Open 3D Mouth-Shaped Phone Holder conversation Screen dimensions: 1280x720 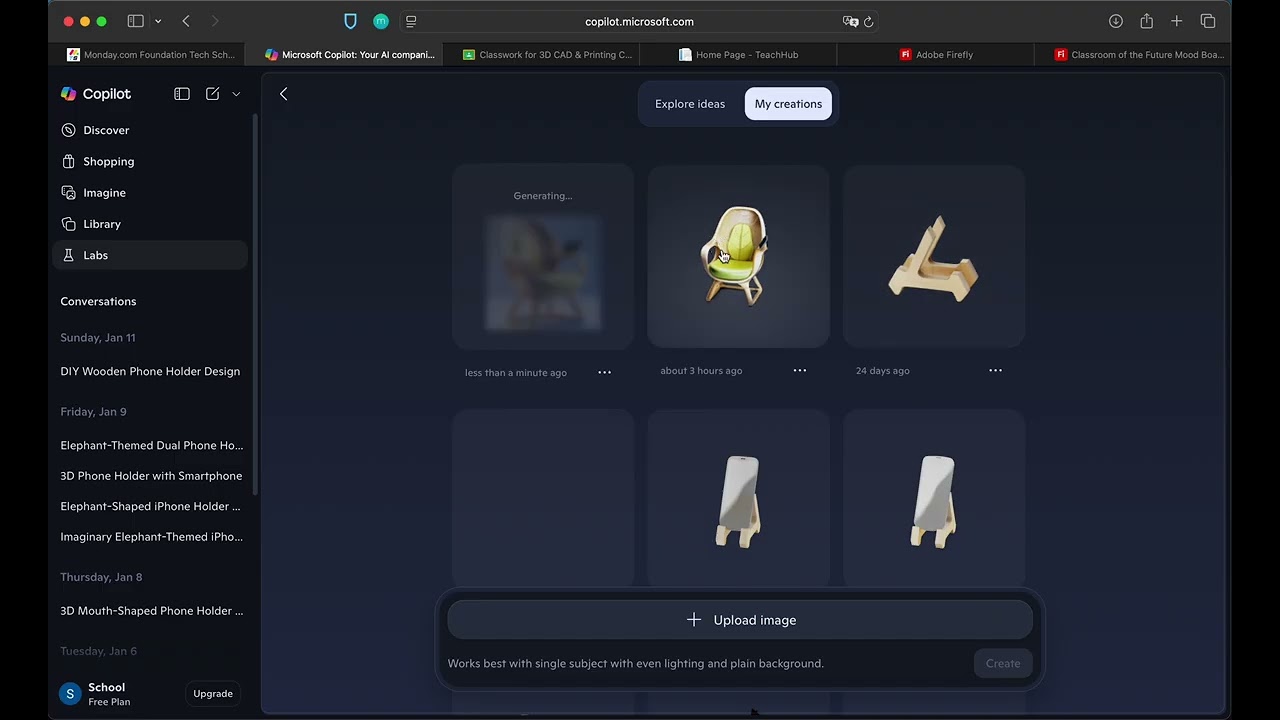(151, 611)
